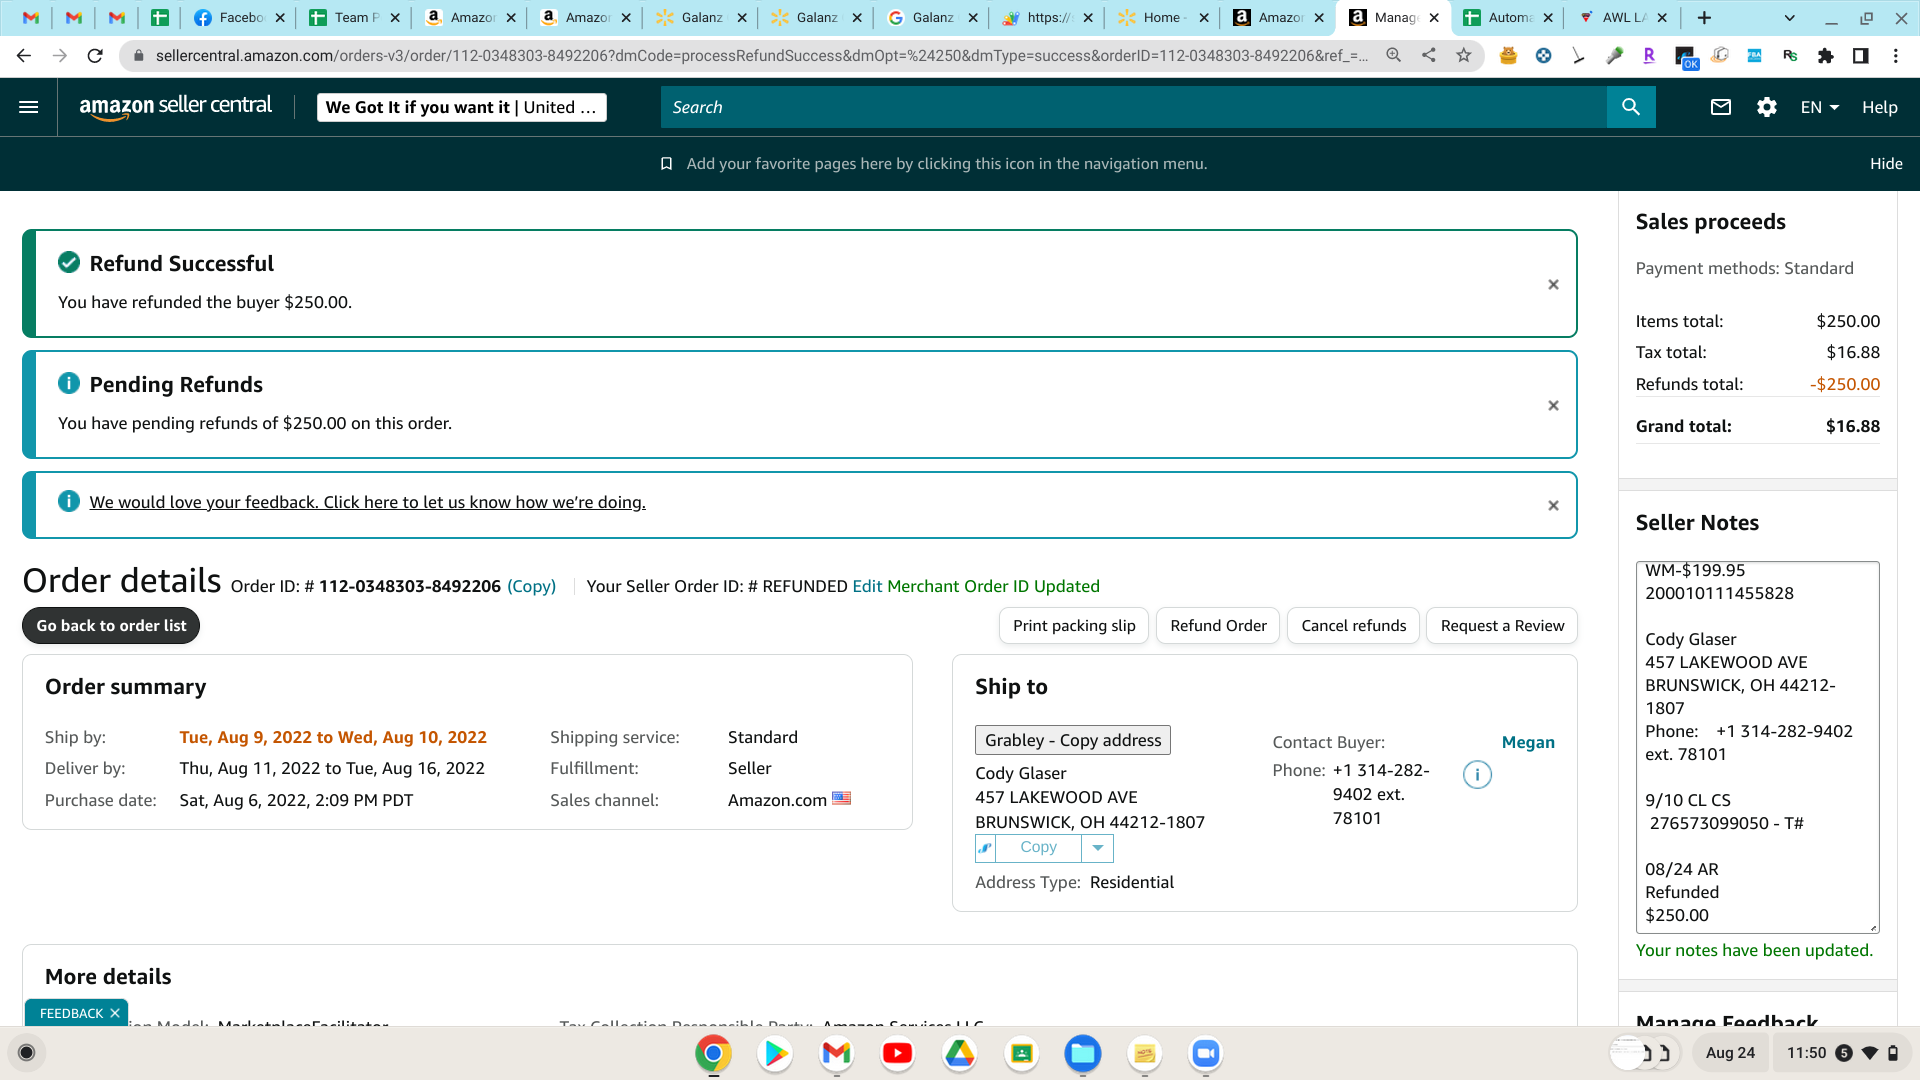Open the settings gear icon

click(1767, 107)
